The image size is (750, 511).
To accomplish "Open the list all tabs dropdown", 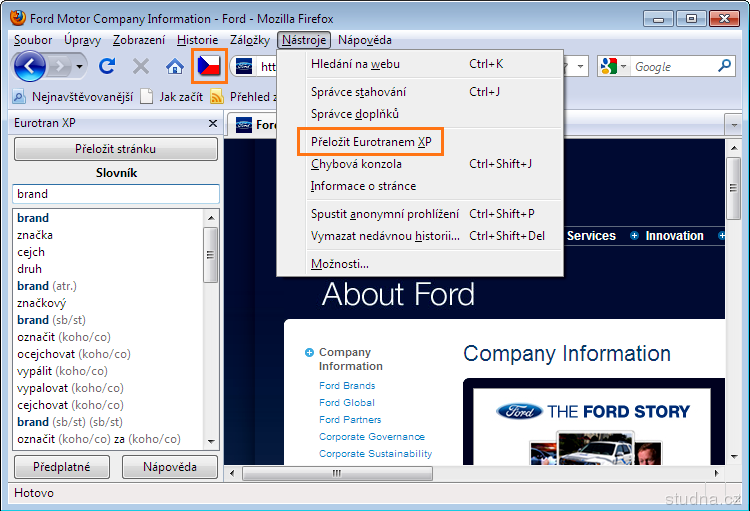I will click(x=734, y=125).
